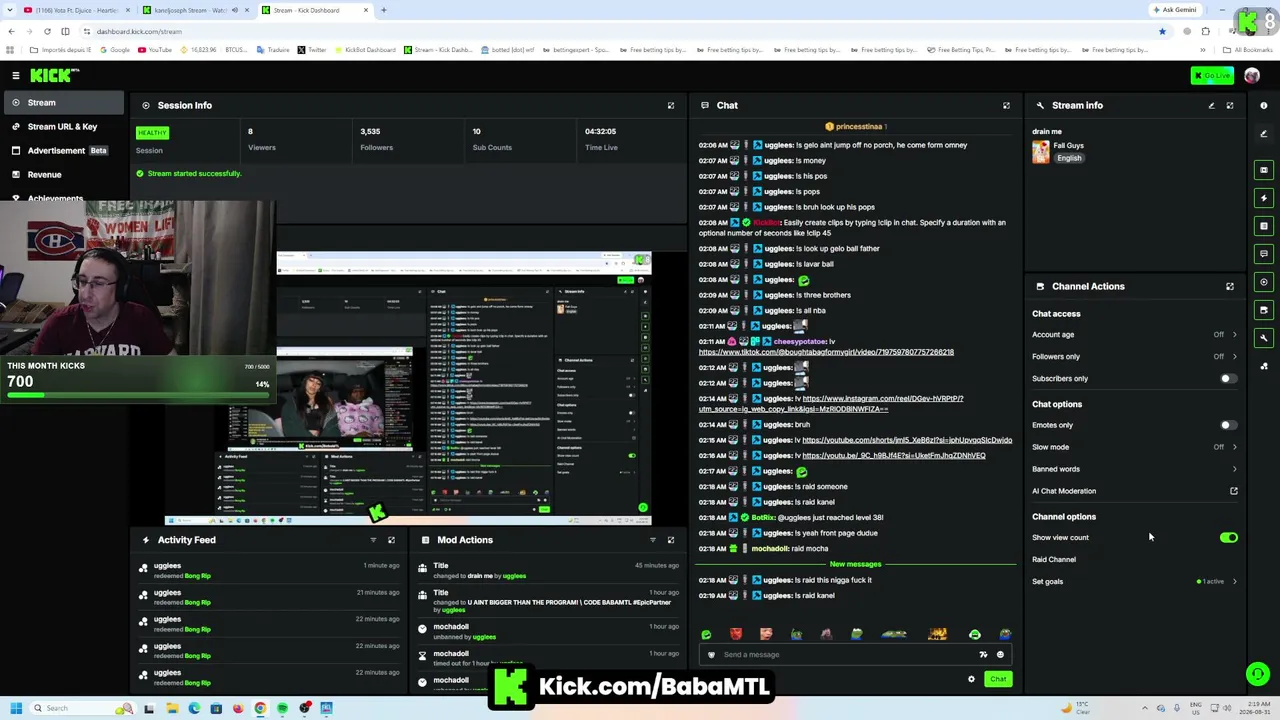The height and width of the screenshot is (720, 1280).
Task: Open the Instagram reel link in chat
Action: [x=831, y=404]
